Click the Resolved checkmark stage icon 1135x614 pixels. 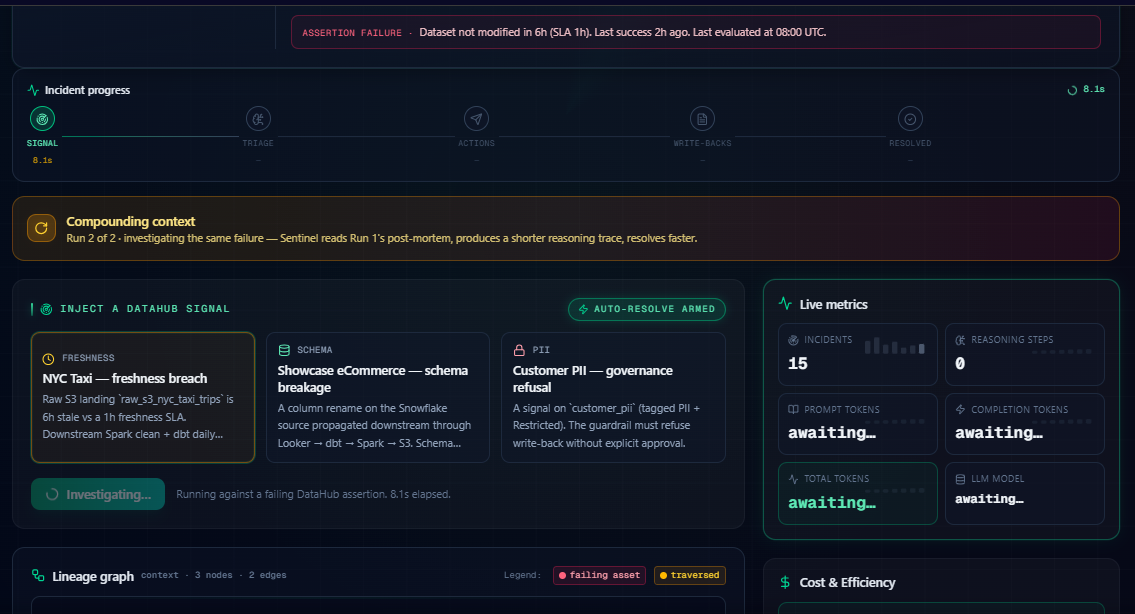[910, 119]
